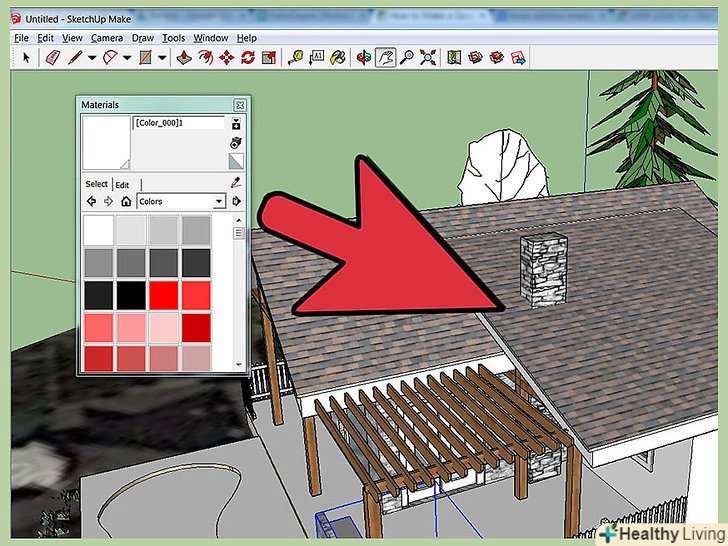
Task: Open the Help menu
Action: [x=247, y=38]
